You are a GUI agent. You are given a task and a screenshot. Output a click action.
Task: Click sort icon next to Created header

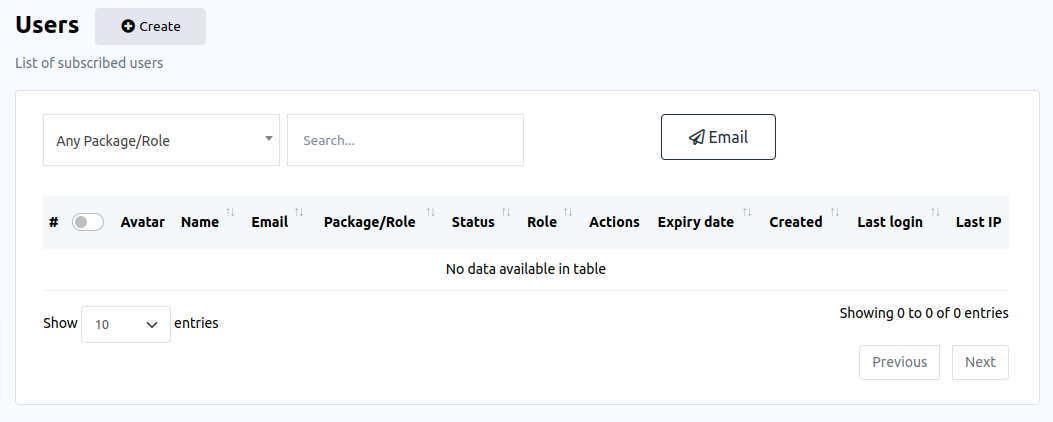click(x=834, y=212)
